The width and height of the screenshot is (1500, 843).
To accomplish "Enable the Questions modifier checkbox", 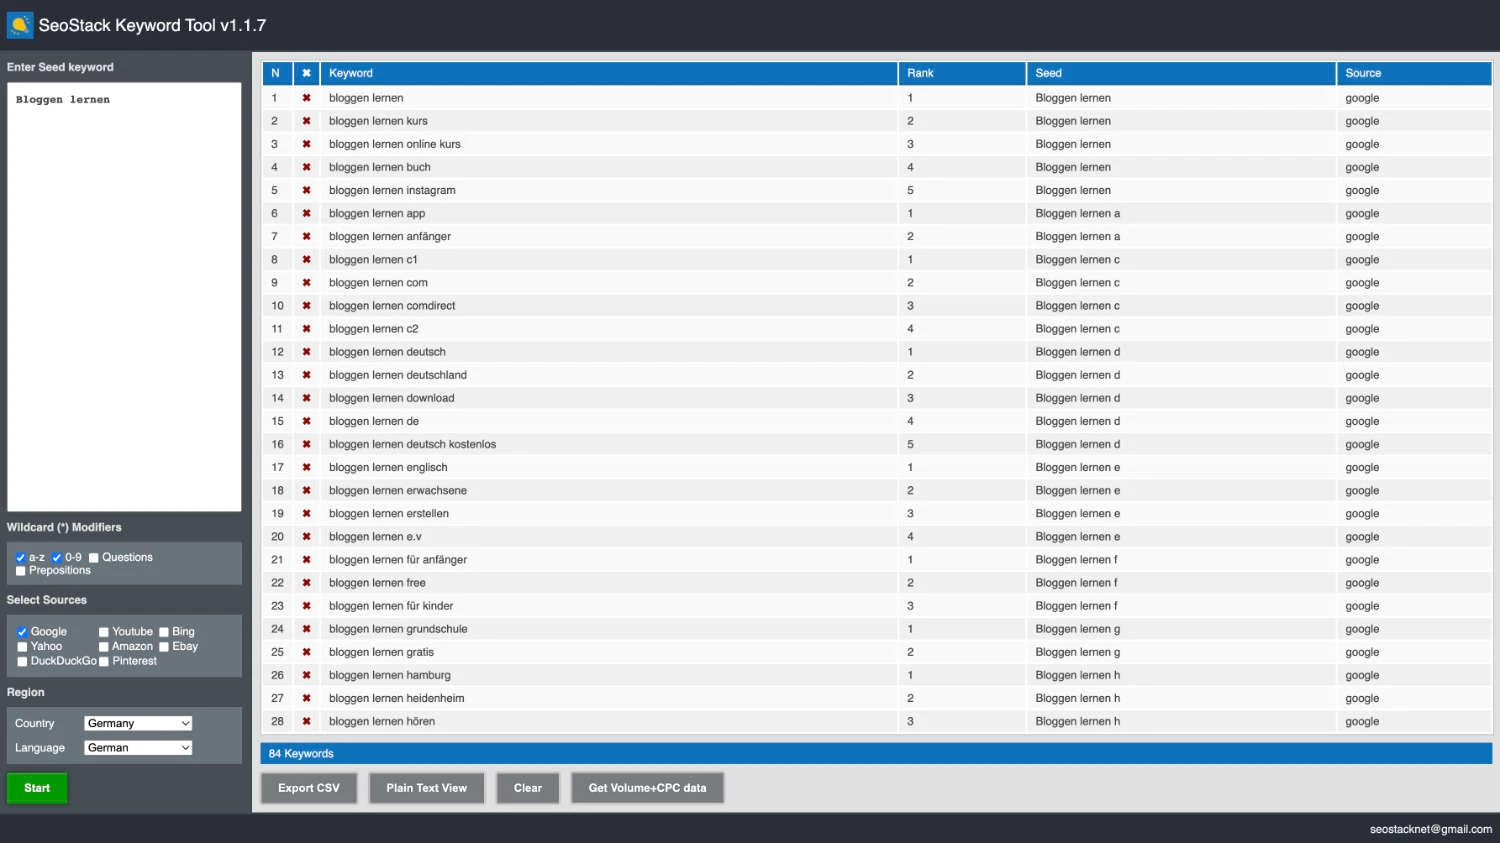I will coord(94,558).
